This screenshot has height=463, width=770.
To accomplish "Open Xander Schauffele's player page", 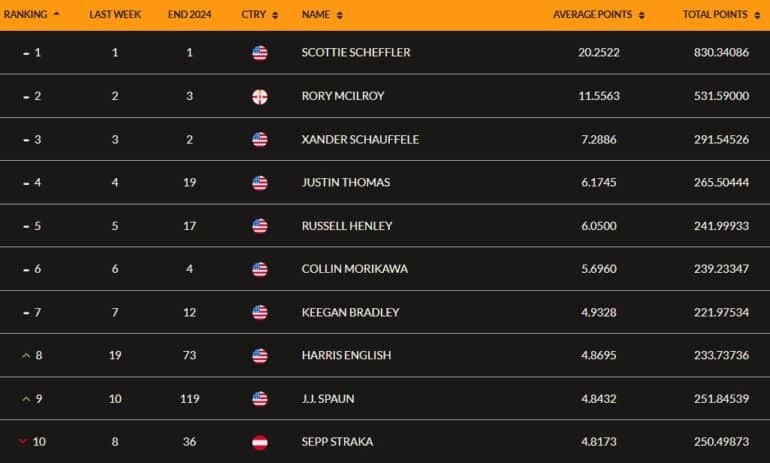I will tap(360, 139).
